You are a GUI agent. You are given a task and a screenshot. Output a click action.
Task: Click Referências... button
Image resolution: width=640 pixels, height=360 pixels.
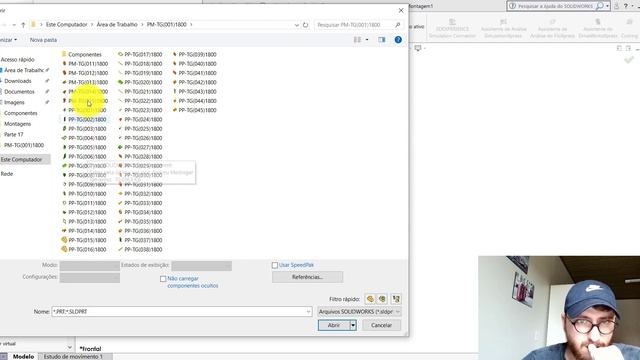click(x=307, y=277)
